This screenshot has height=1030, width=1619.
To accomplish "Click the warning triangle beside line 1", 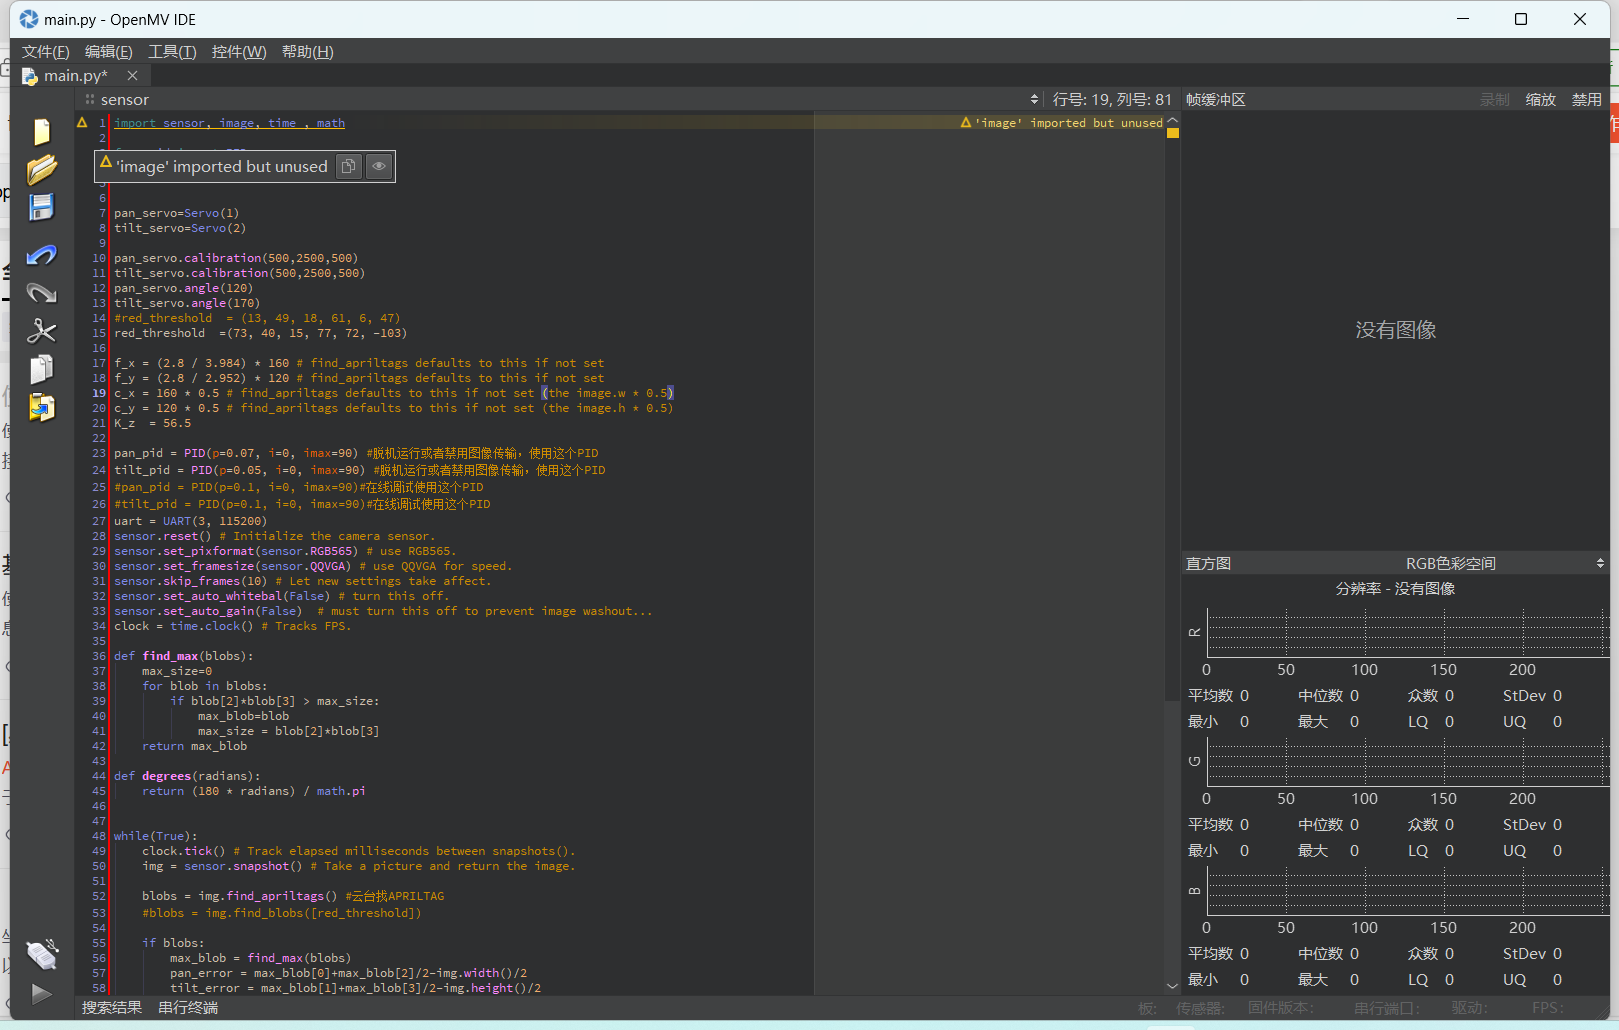I will [83, 123].
